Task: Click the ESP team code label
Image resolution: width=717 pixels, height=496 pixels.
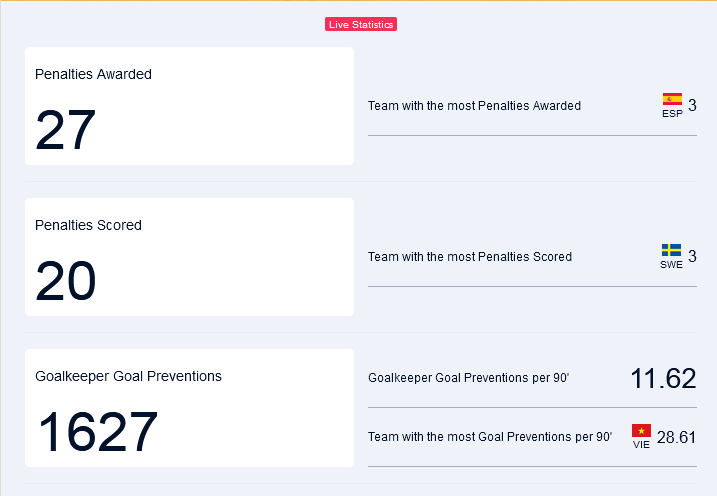Action: tap(672, 113)
